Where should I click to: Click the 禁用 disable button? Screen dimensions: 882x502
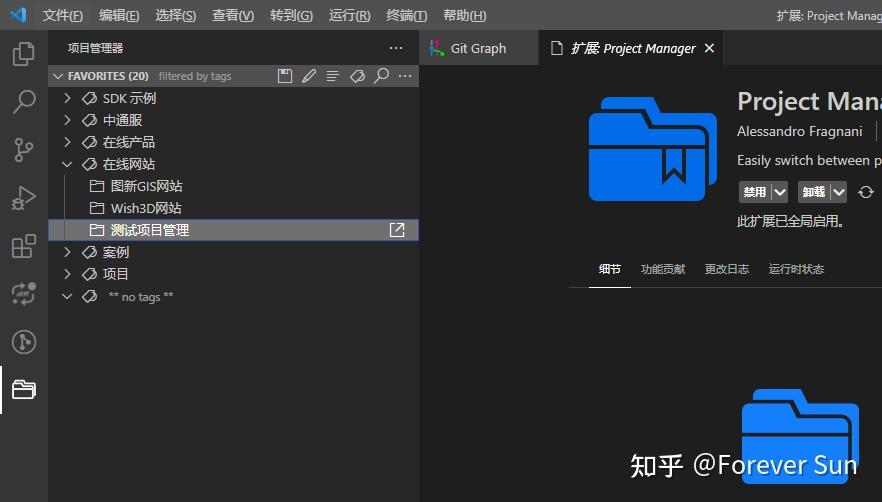tap(755, 192)
